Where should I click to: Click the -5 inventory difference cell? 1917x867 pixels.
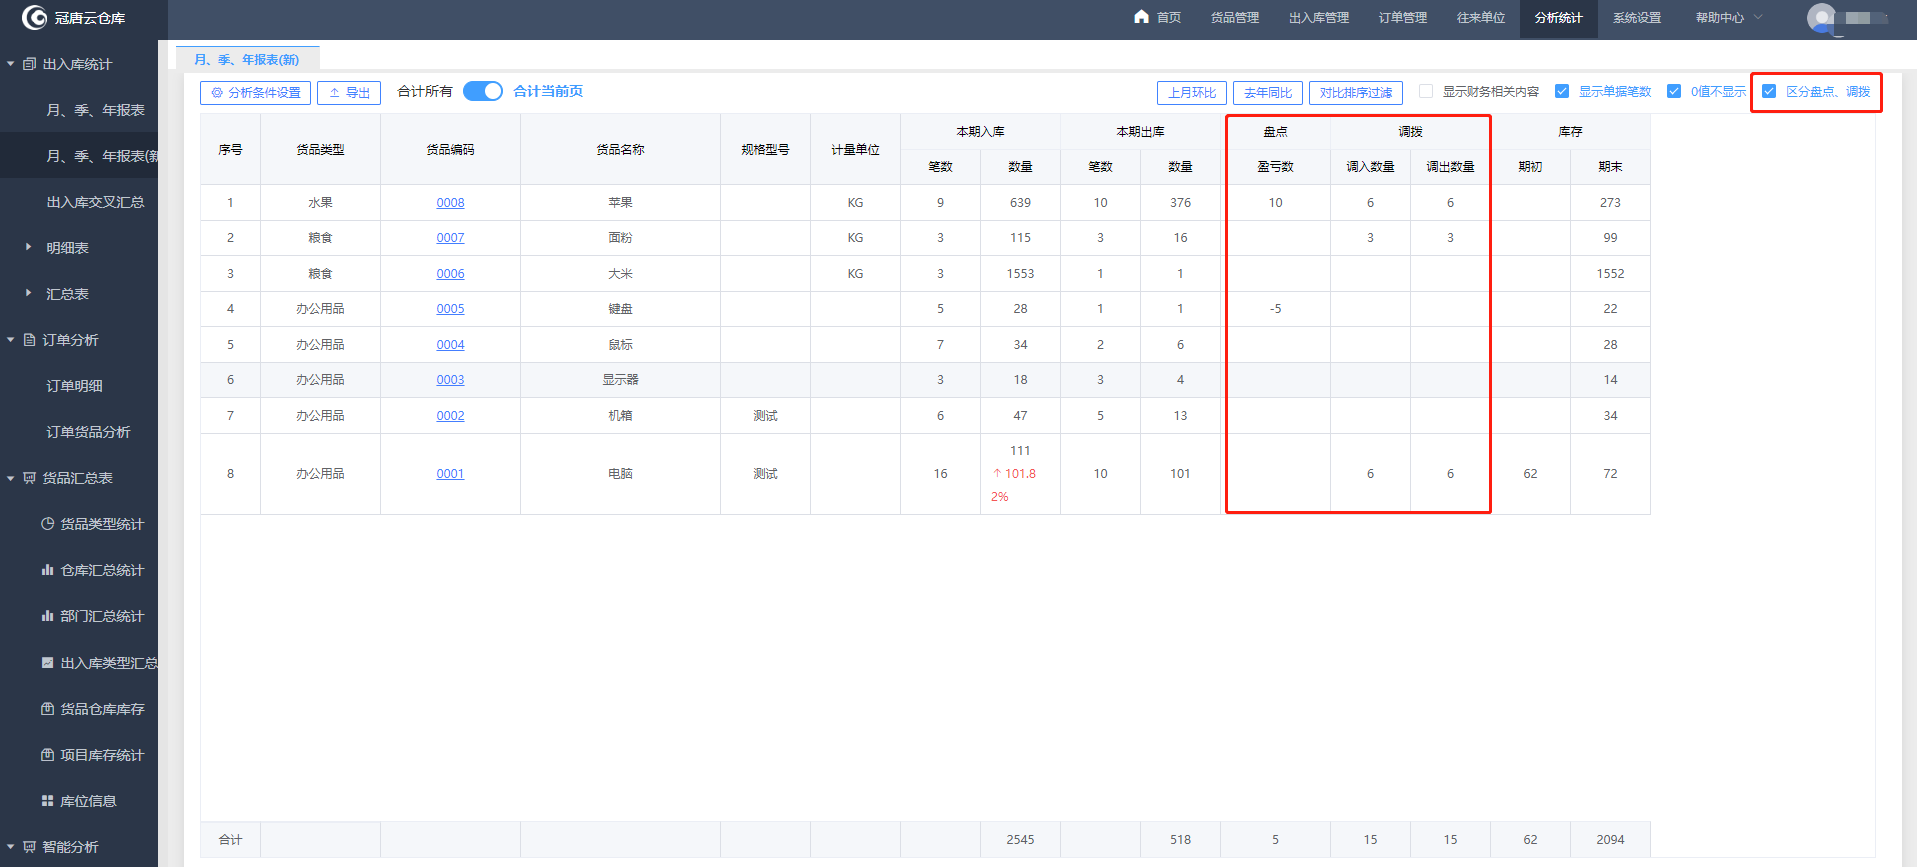click(1275, 309)
